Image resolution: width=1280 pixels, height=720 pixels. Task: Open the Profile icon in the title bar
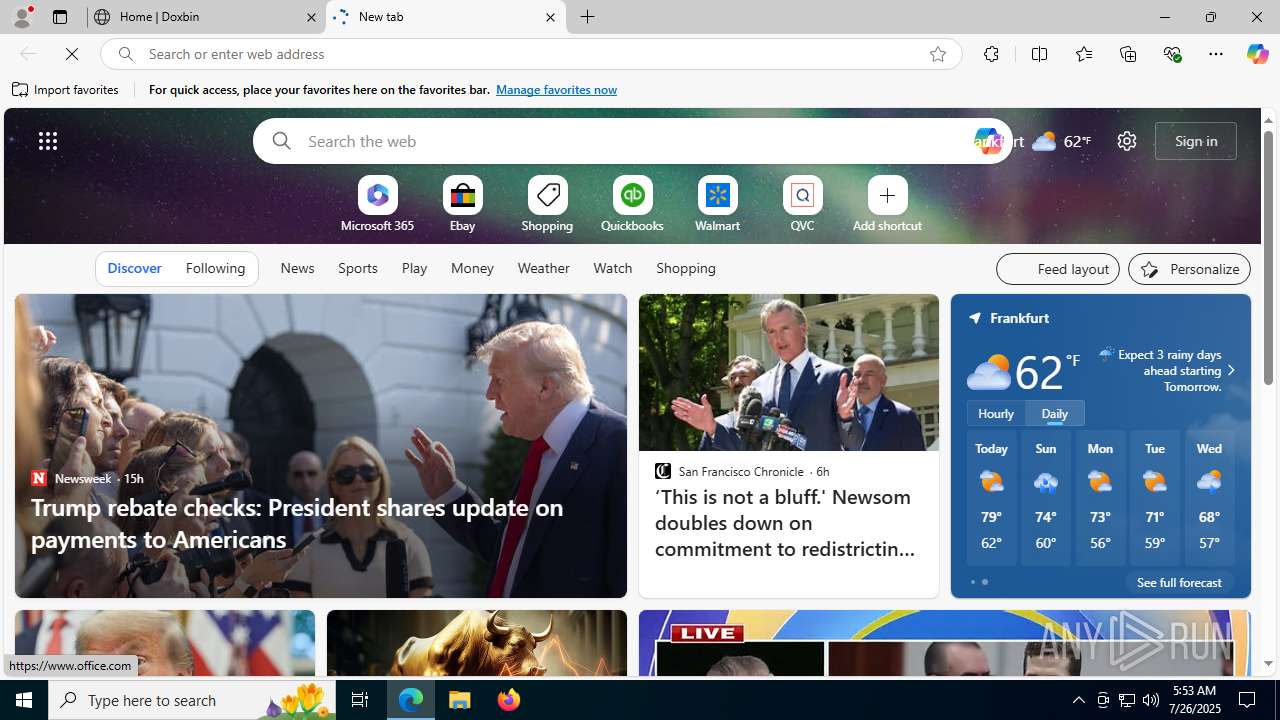pos(21,17)
